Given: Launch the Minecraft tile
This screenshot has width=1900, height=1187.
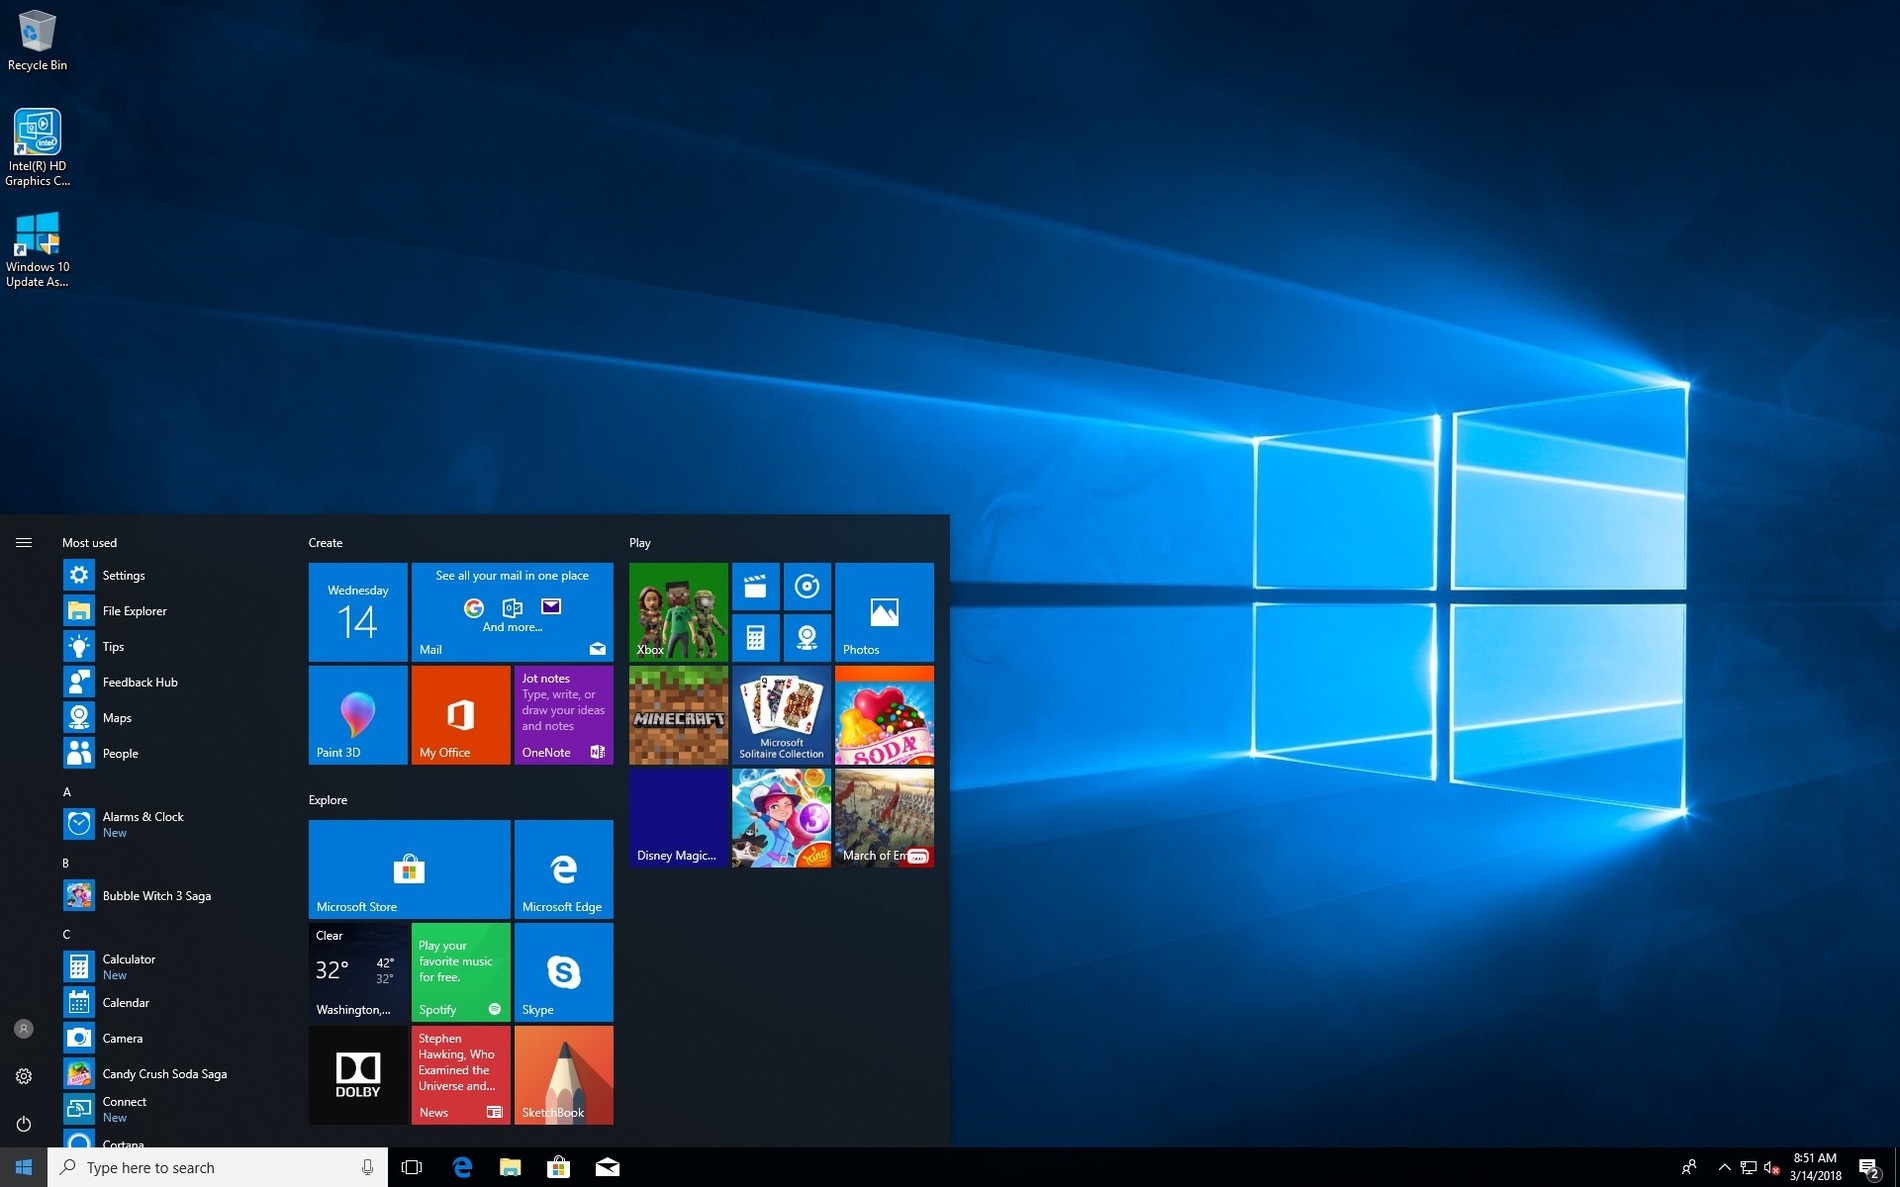Looking at the screenshot, I should (678, 715).
